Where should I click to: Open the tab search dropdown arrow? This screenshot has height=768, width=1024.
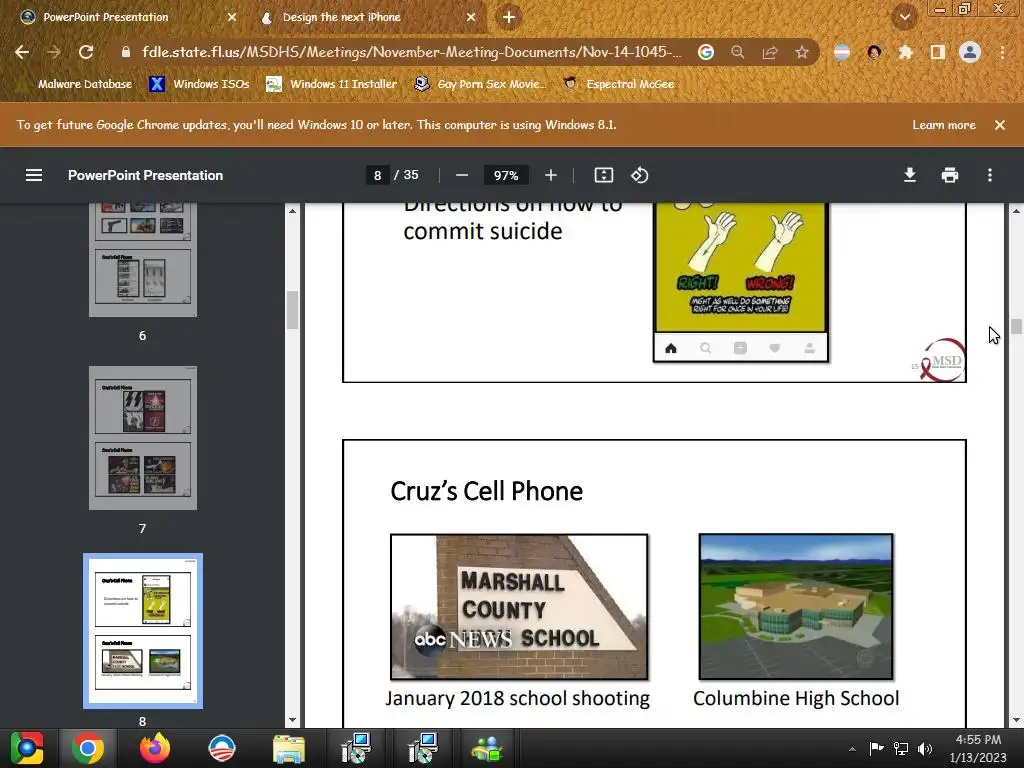904,17
